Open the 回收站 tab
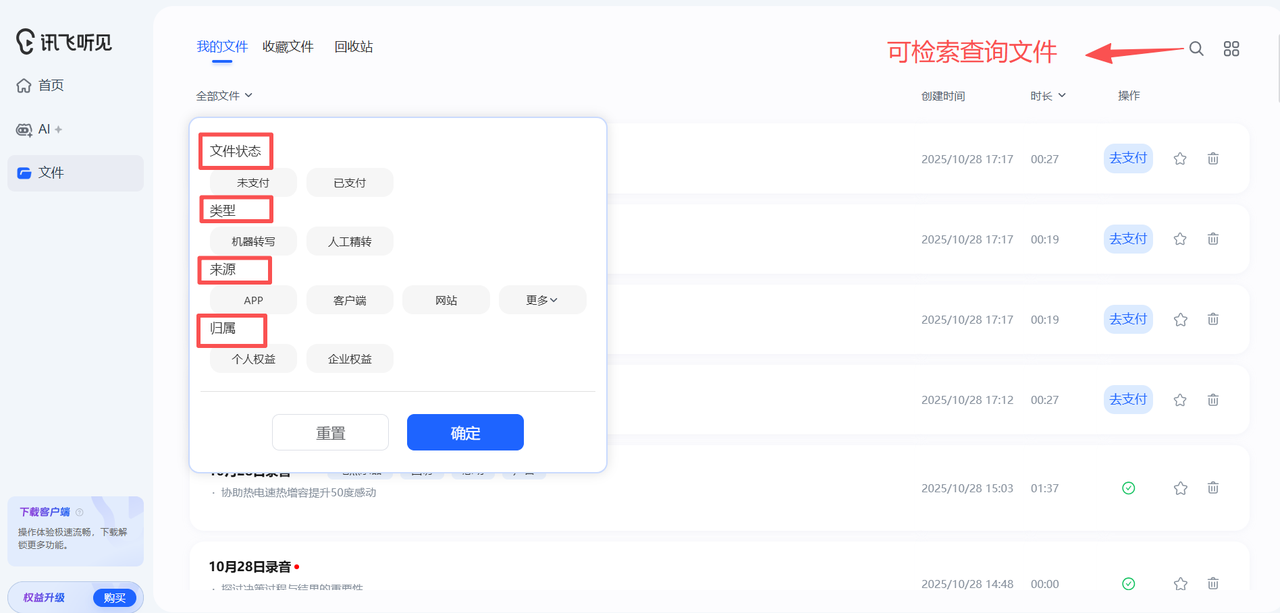This screenshot has height=613, width=1280. coord(353,47)
